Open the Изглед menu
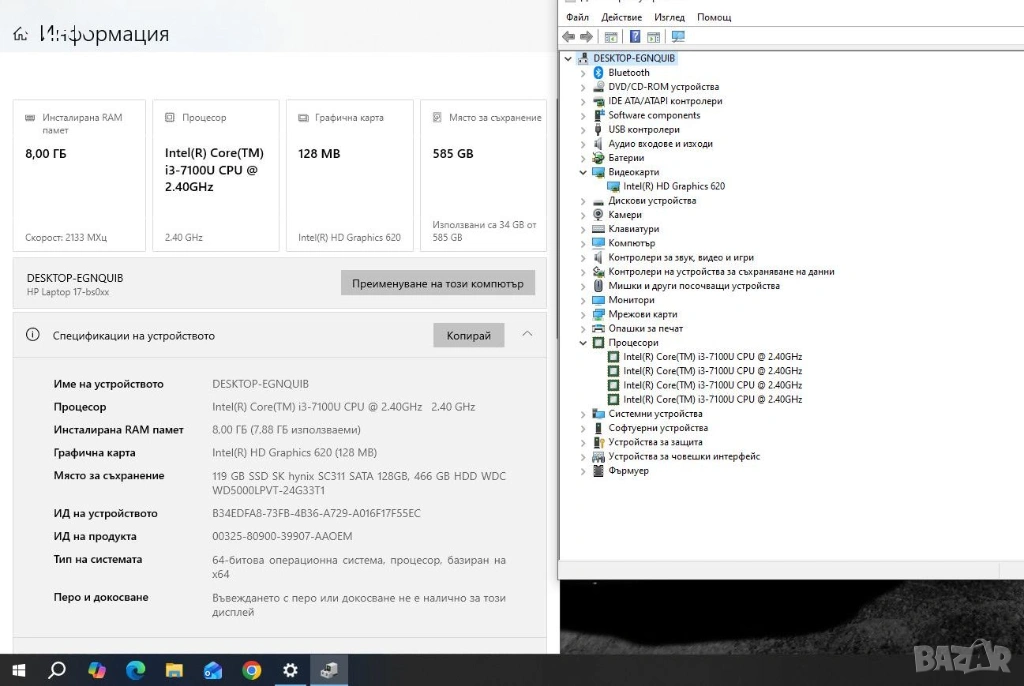The height and width of the screenshot is (686, 1024). coord(669,17)
